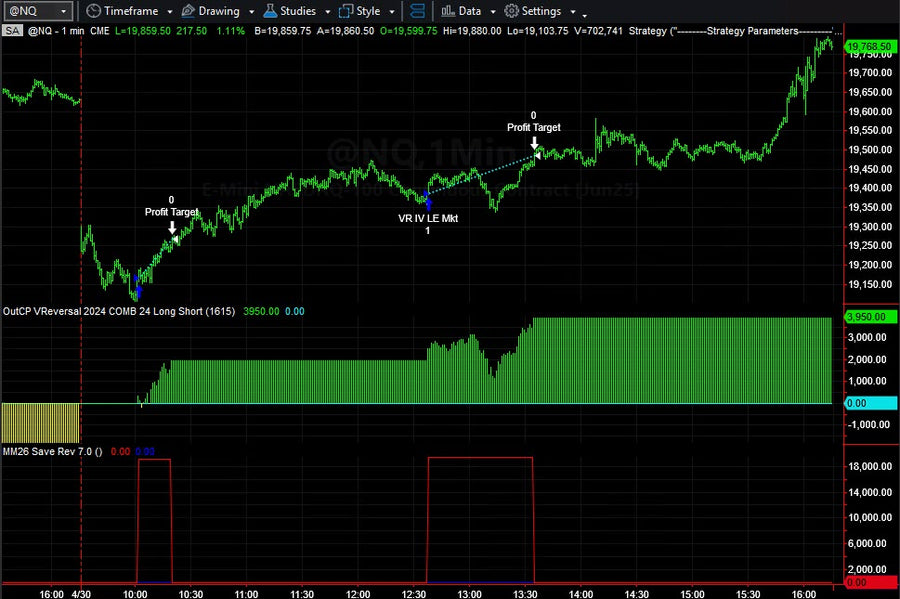Click the 4/30 date label on time axis
Viewport: 900px width, 599px height.
(x=81, y=594)
